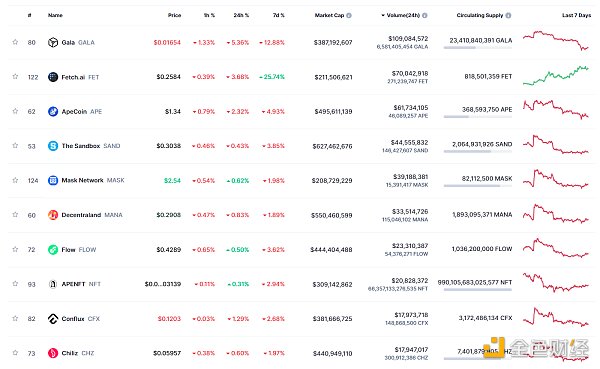Image resolution: width=600 pixels, height=369 pixels.
Task: Star Gala to add to watchlist
Action: (15, 42)
